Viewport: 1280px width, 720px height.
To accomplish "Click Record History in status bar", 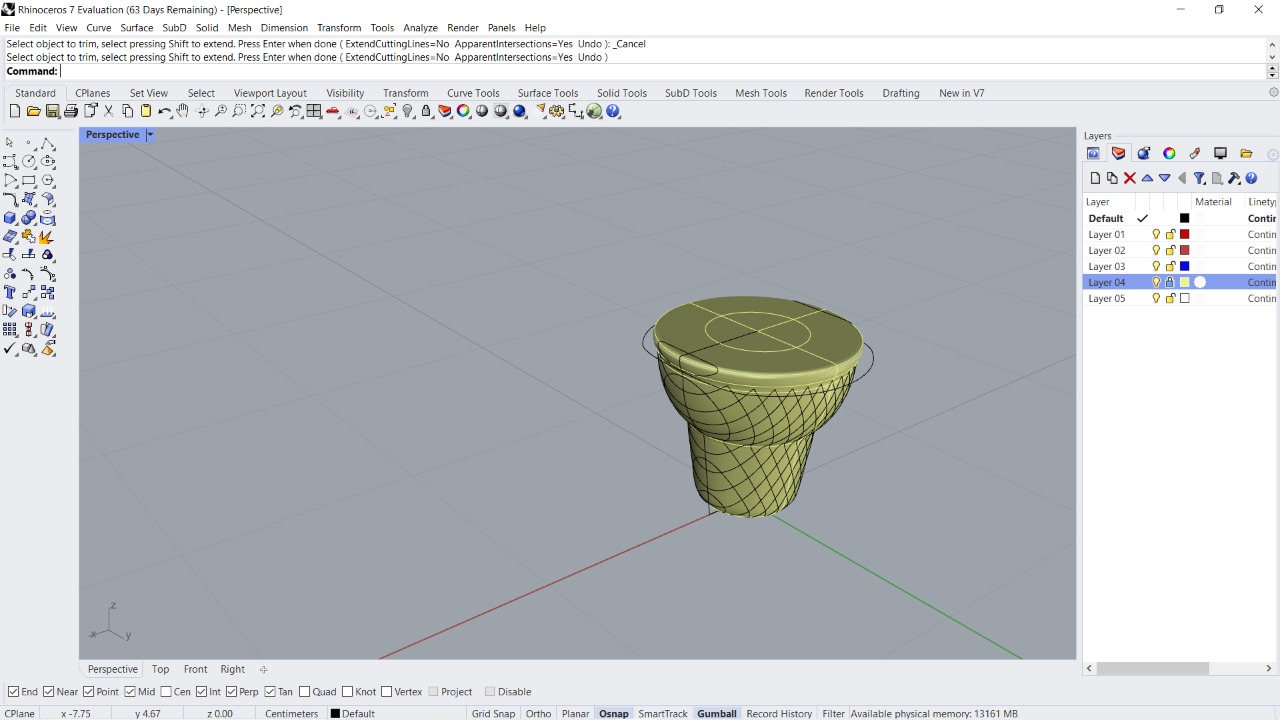I will 779,713.
